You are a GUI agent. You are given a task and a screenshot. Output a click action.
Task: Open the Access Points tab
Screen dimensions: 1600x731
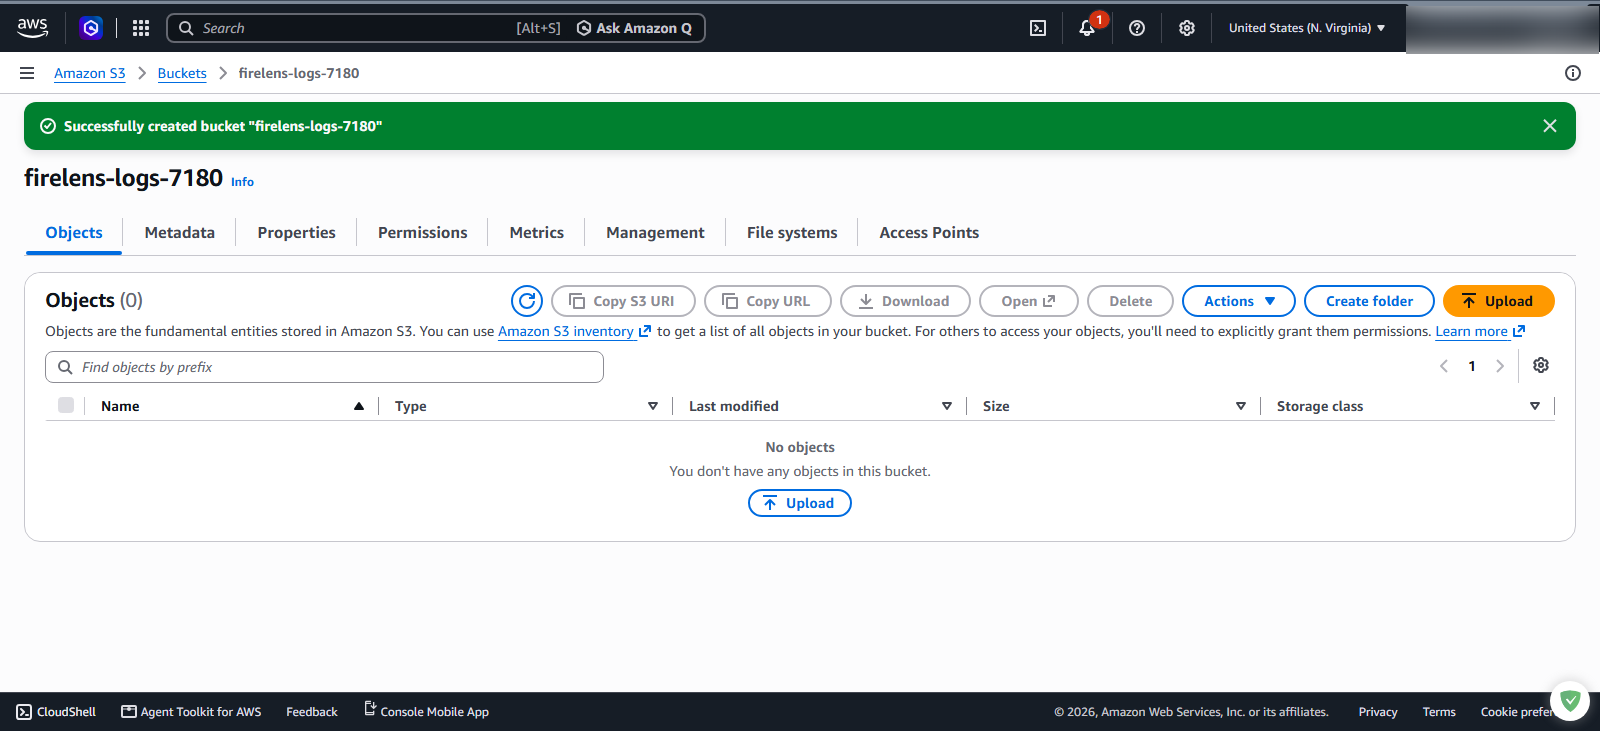tap(929, 233)
